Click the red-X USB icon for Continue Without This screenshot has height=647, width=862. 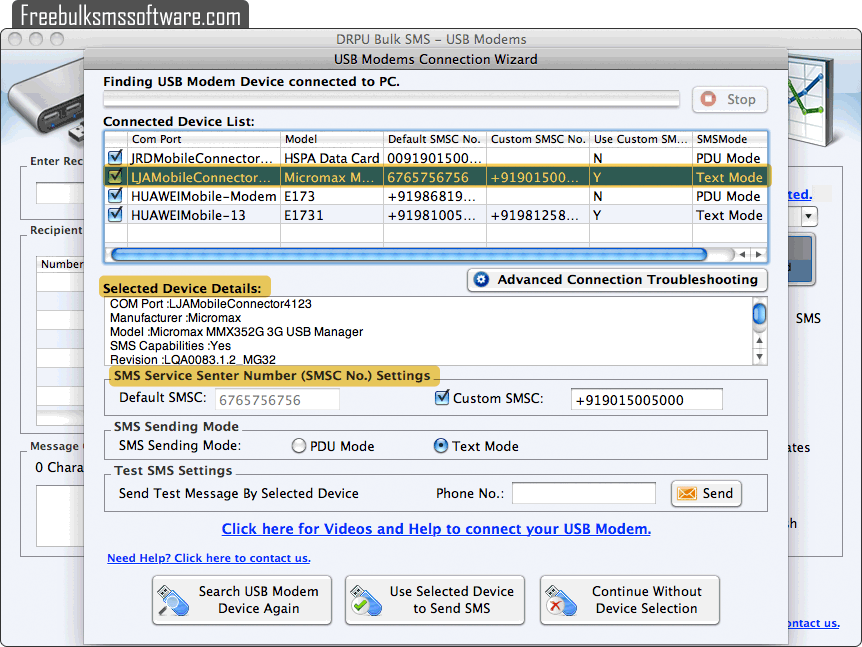click(561, 601)
